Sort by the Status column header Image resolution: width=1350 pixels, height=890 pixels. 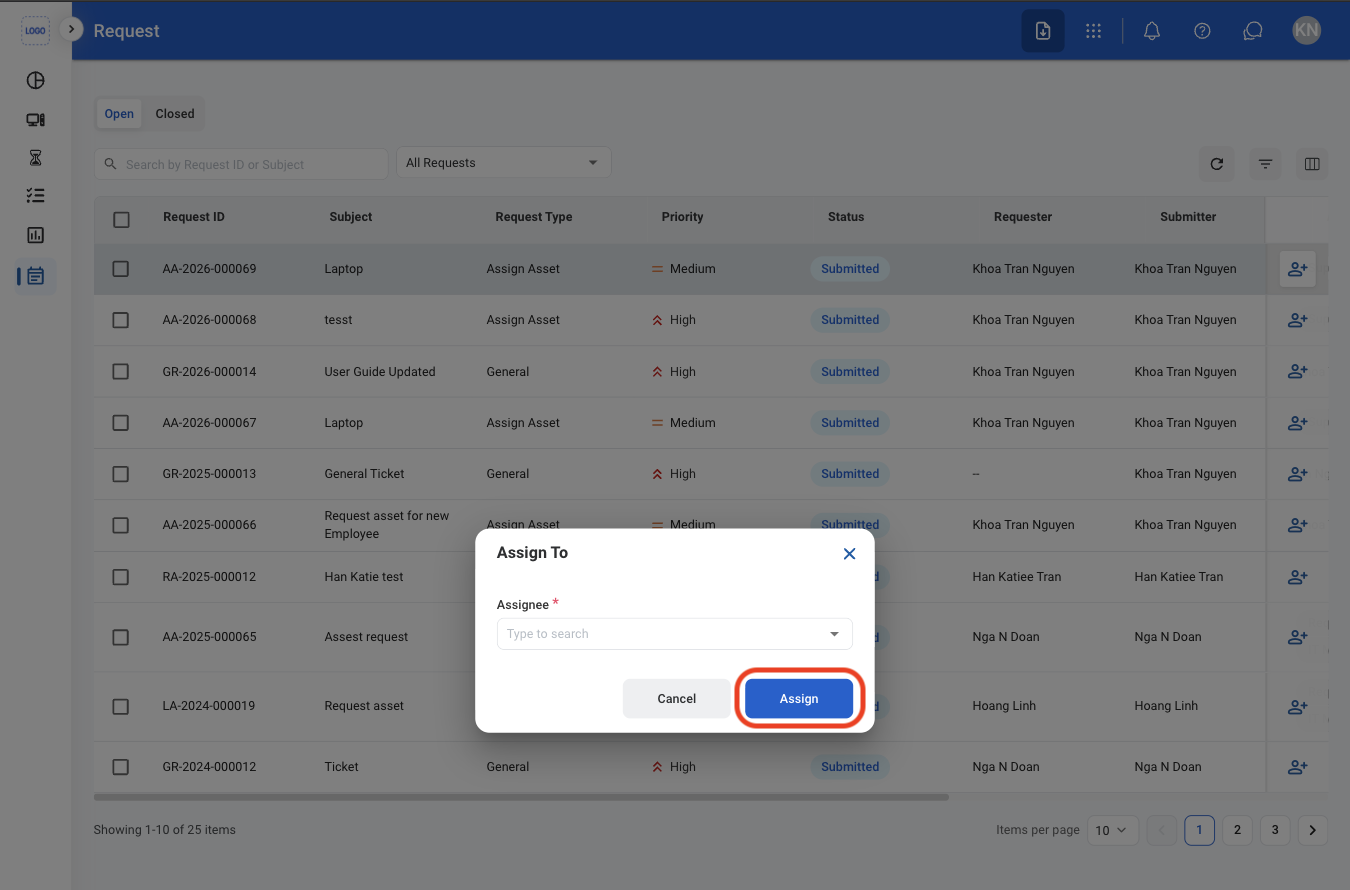[x=846, y=217]
